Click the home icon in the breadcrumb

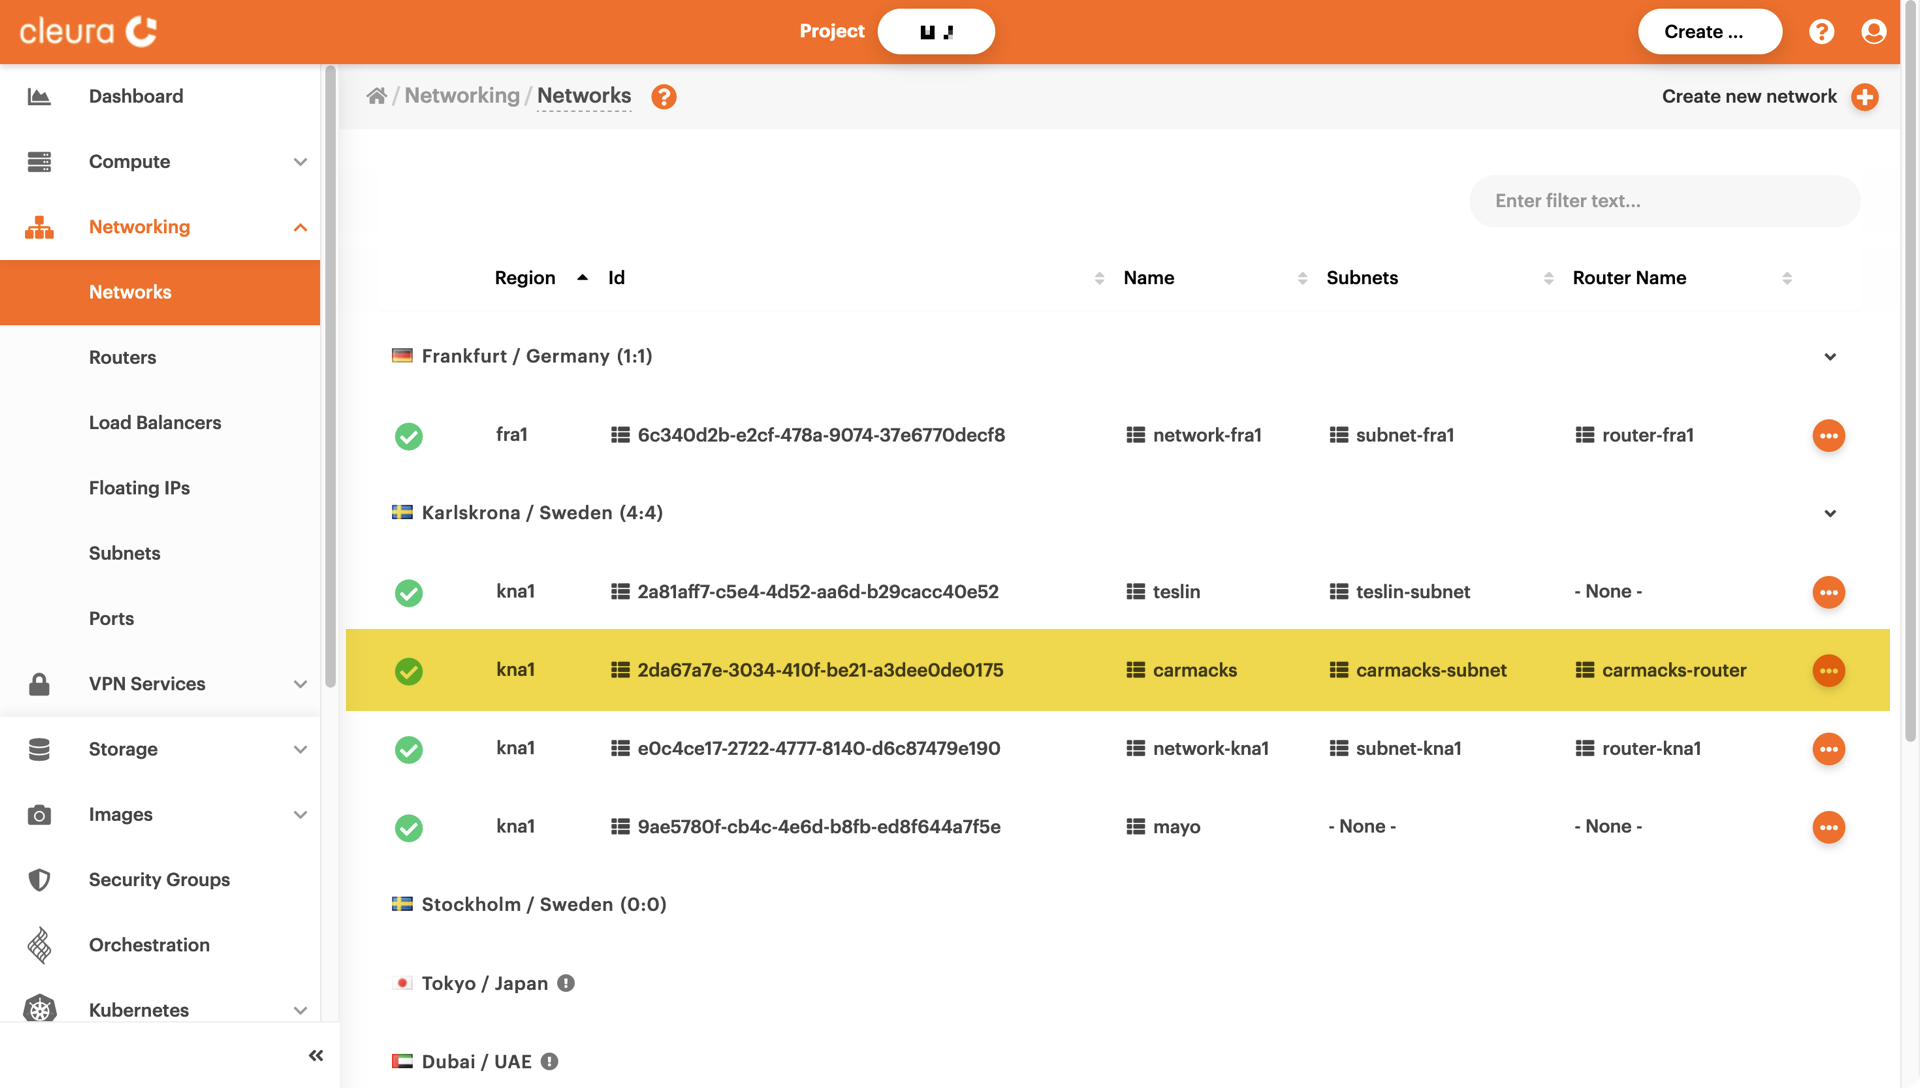[x=376, y=96]
